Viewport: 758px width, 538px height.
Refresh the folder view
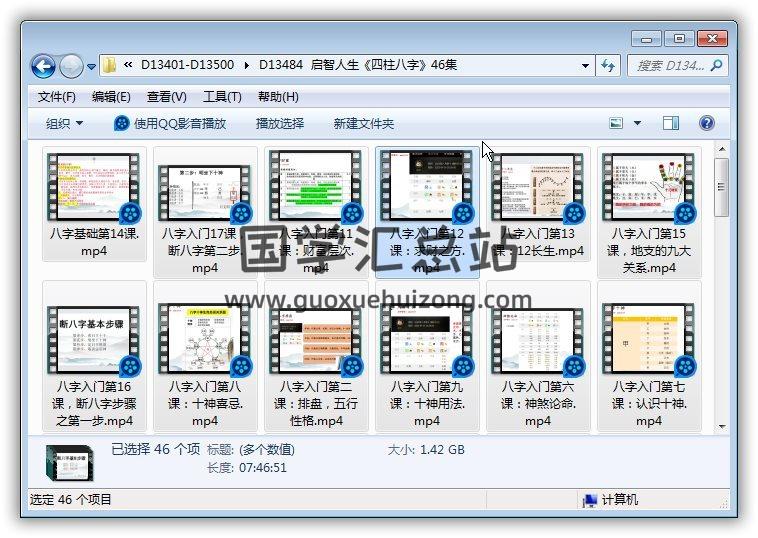pyautogui.click(x=608, y=65)
